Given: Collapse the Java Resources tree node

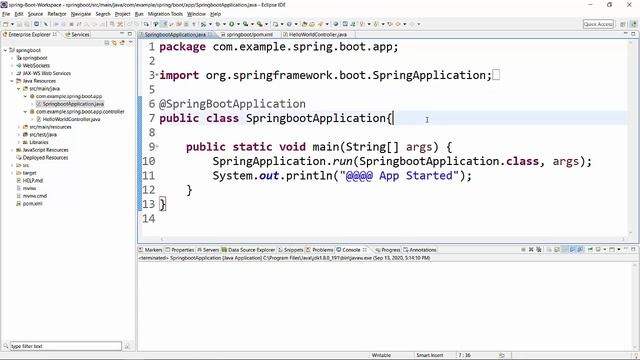Looking at the screenshot, I should pyautogui.click(x=12, y=81).
